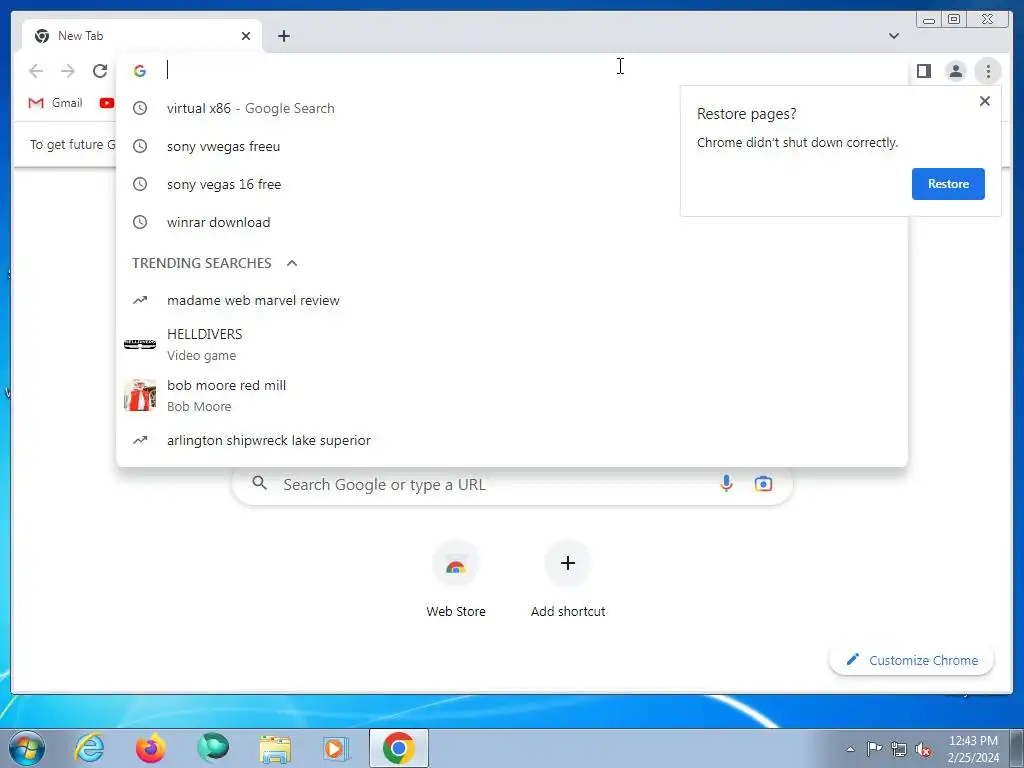Open the YouTube bookmark icon
This screenshot has width=1024, height=768.
tap(106, 103)
